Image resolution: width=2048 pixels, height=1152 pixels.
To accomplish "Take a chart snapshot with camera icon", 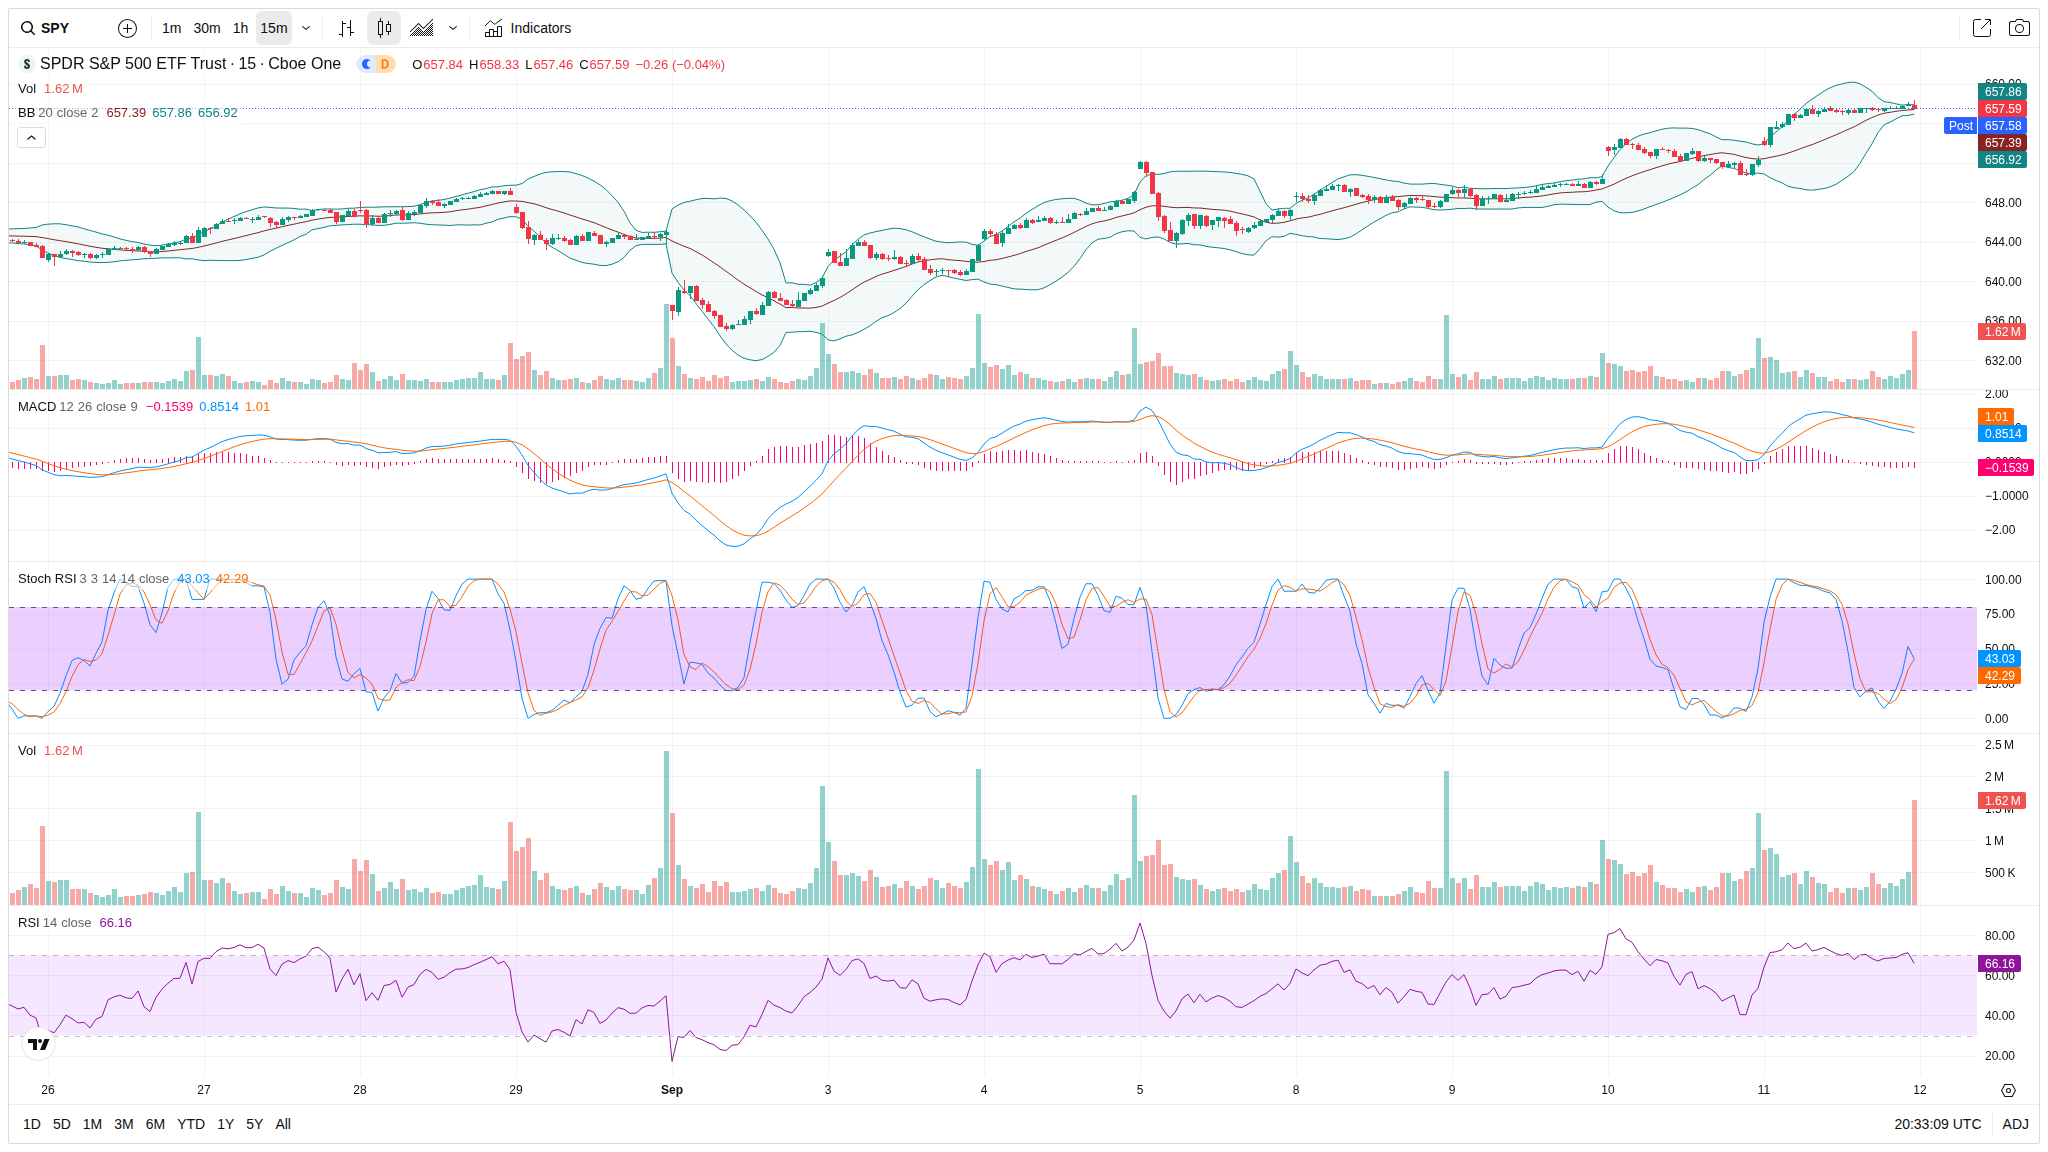I will 2019,28.
